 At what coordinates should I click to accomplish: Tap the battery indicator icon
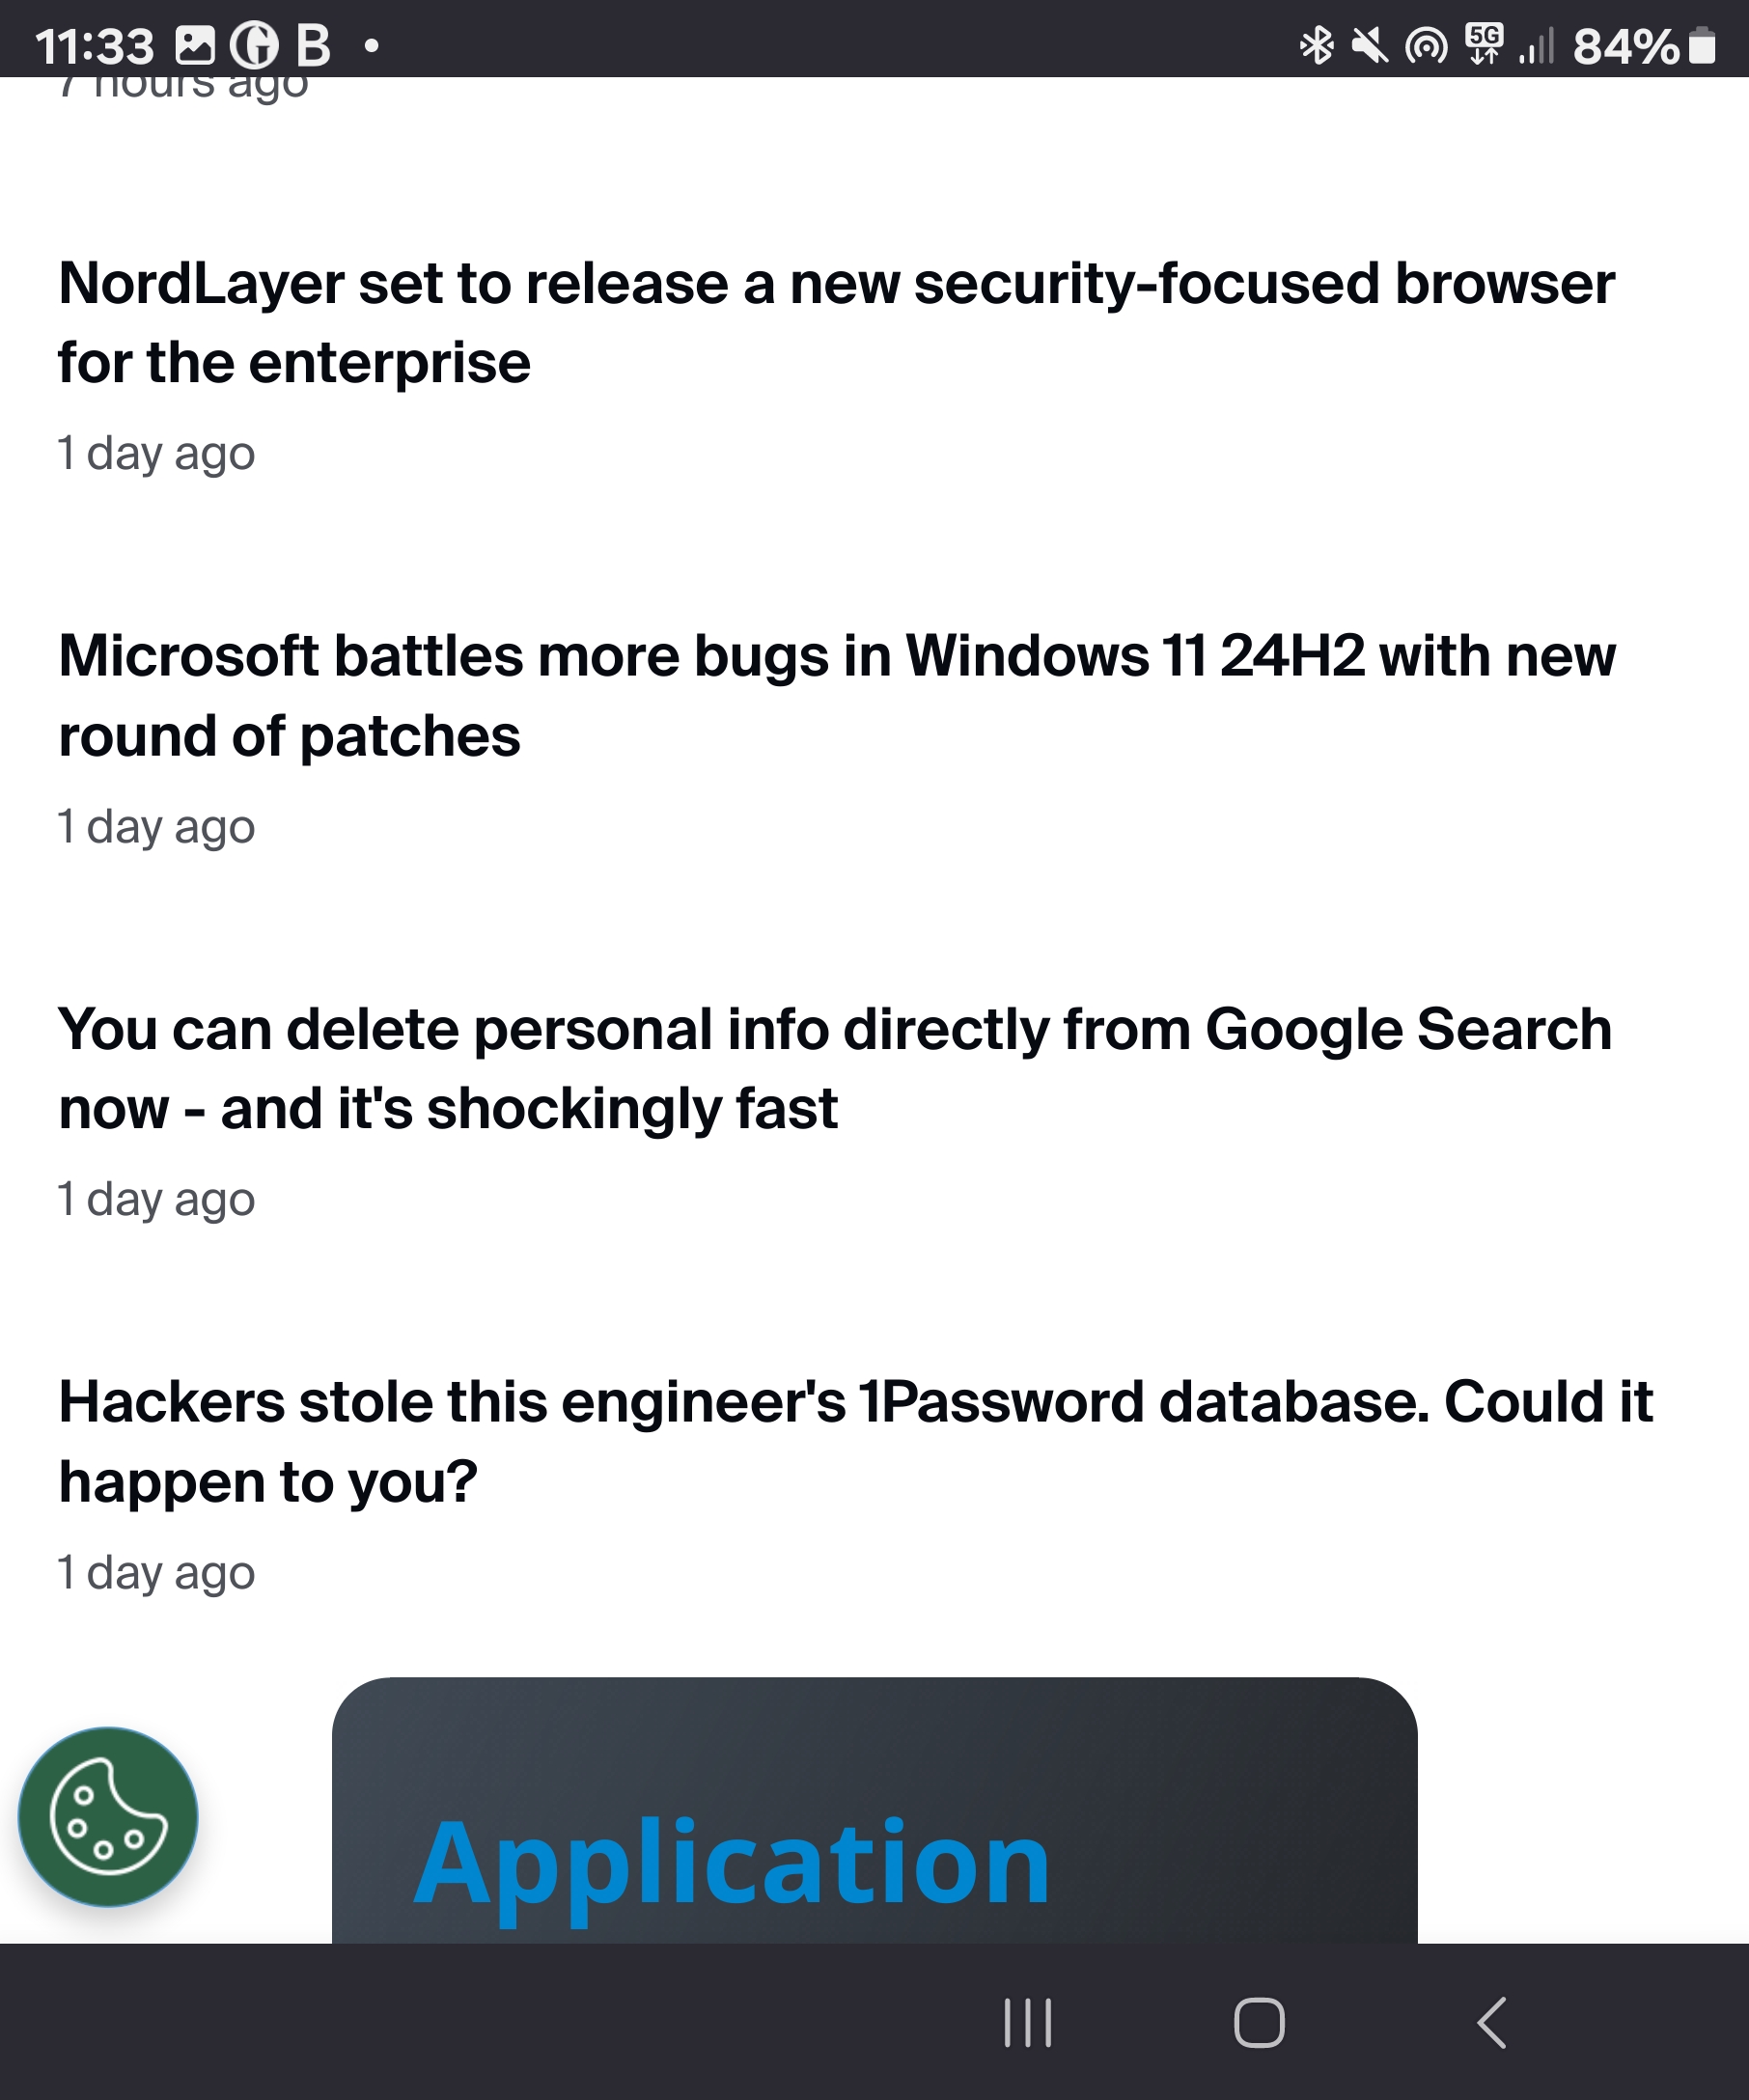click(1702, 45)
